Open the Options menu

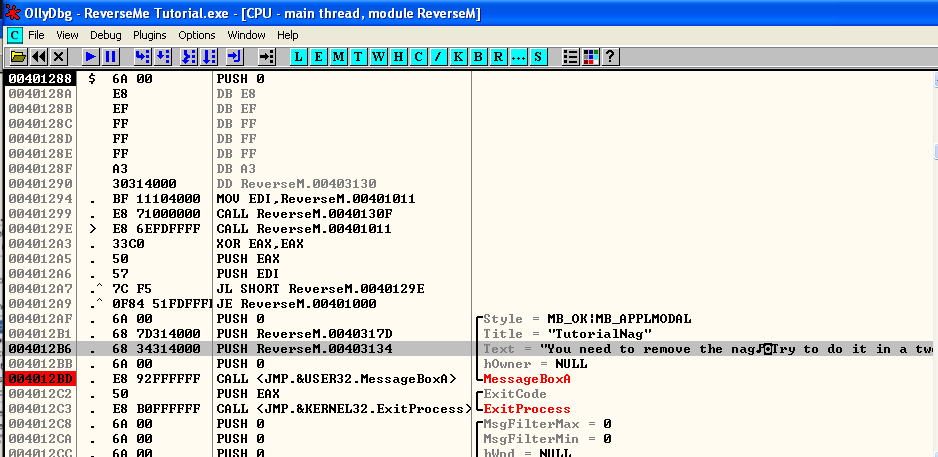(197, 35)
